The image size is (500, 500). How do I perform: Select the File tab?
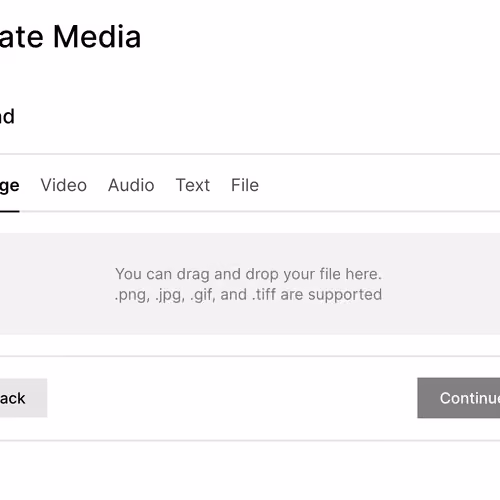coord(245,185)
